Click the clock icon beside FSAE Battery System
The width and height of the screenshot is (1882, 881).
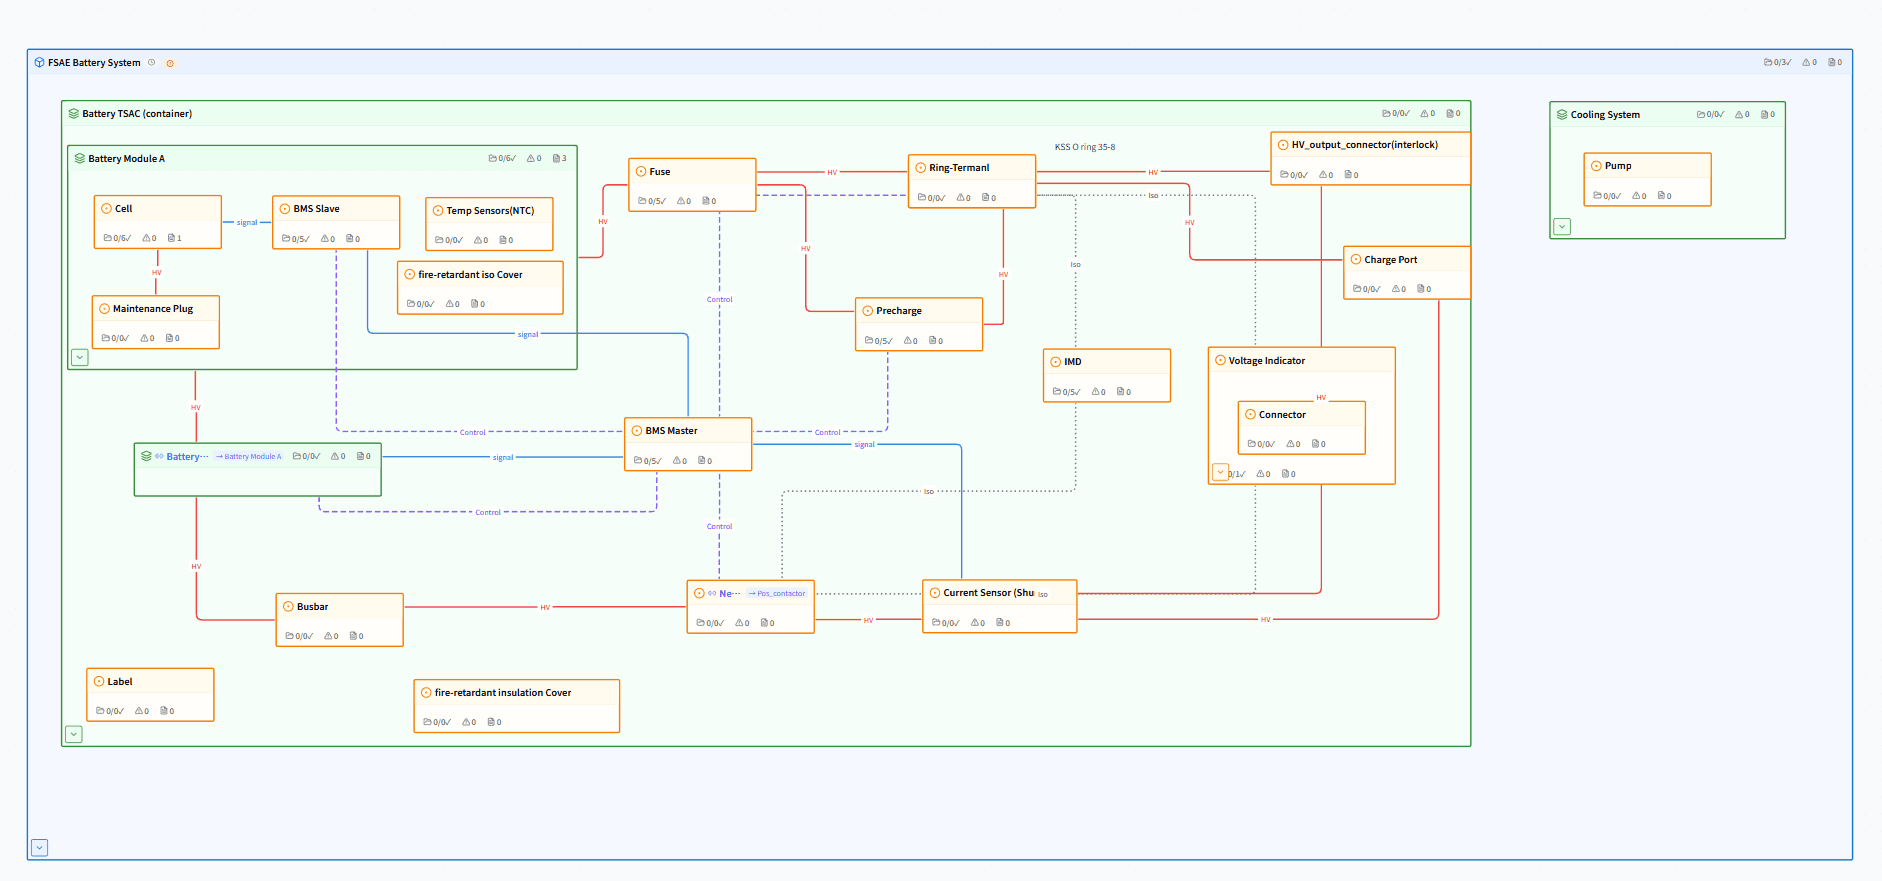(x=152, y=63)
